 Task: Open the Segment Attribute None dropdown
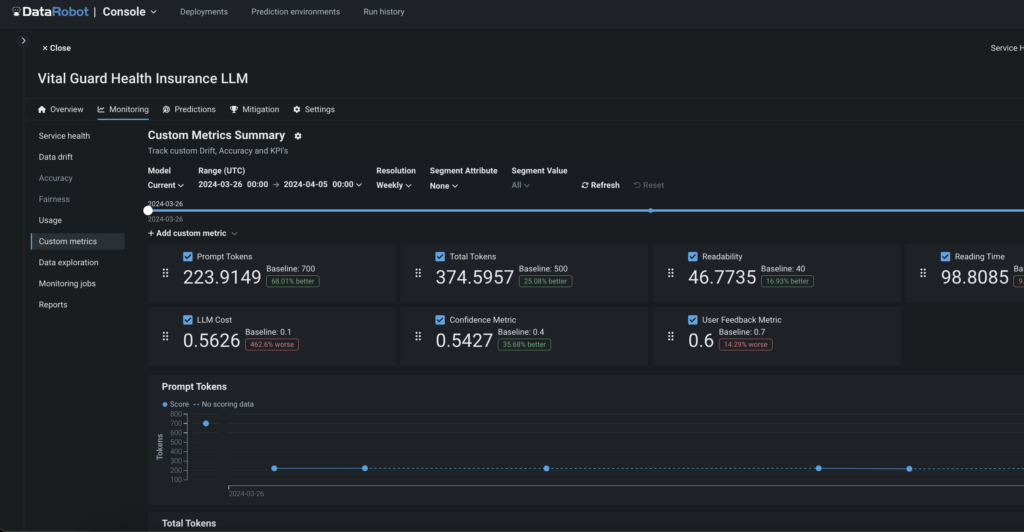click(444, 186)
